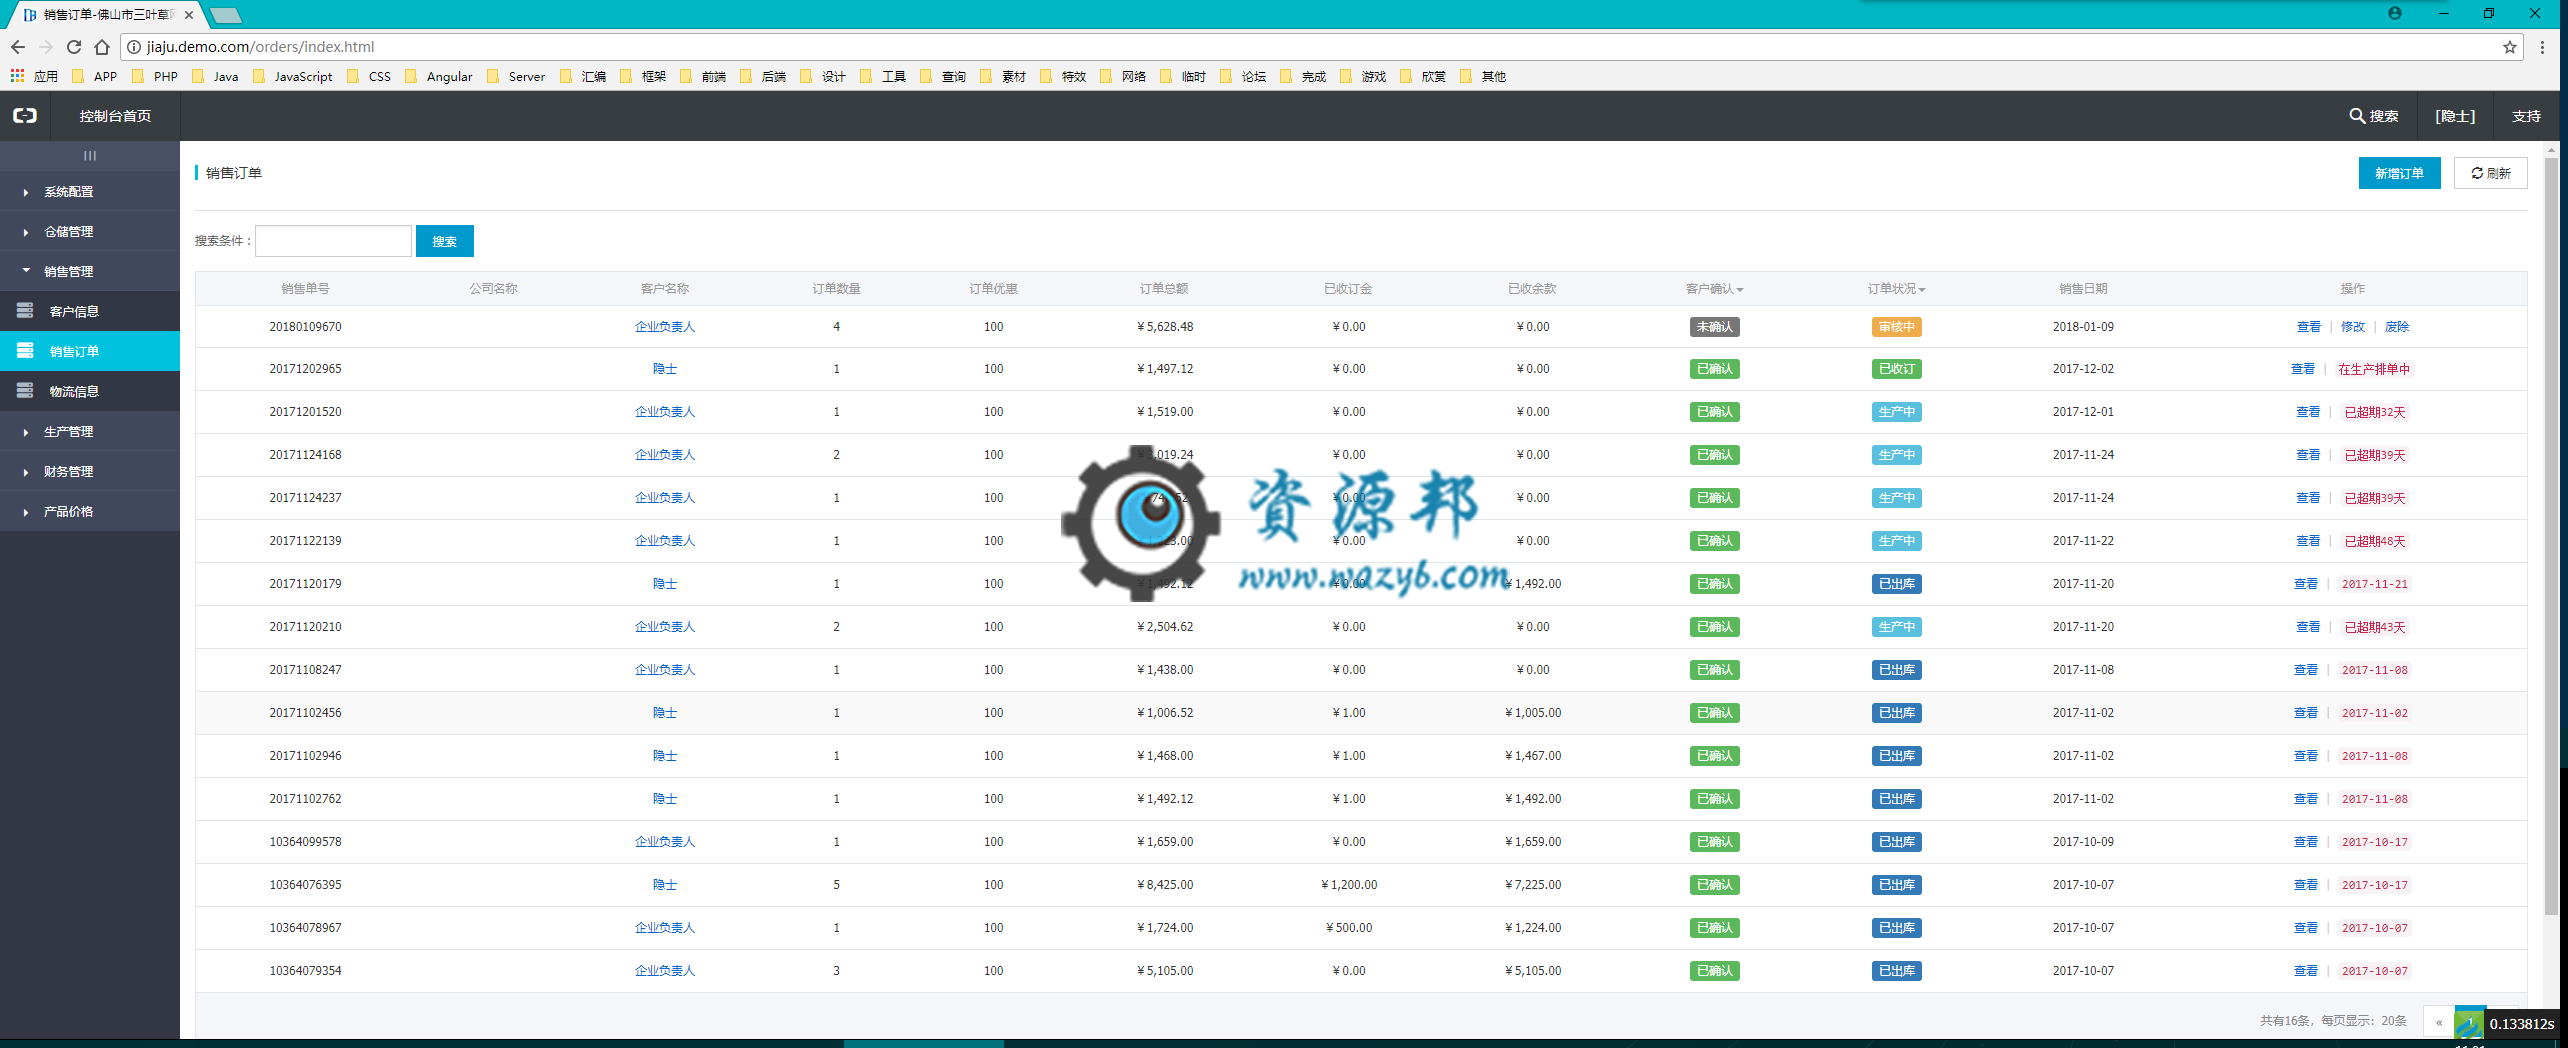Click 在生产排单中 for order 20171202965
Screen dimensions: 2568x1048
point(2373,369)
